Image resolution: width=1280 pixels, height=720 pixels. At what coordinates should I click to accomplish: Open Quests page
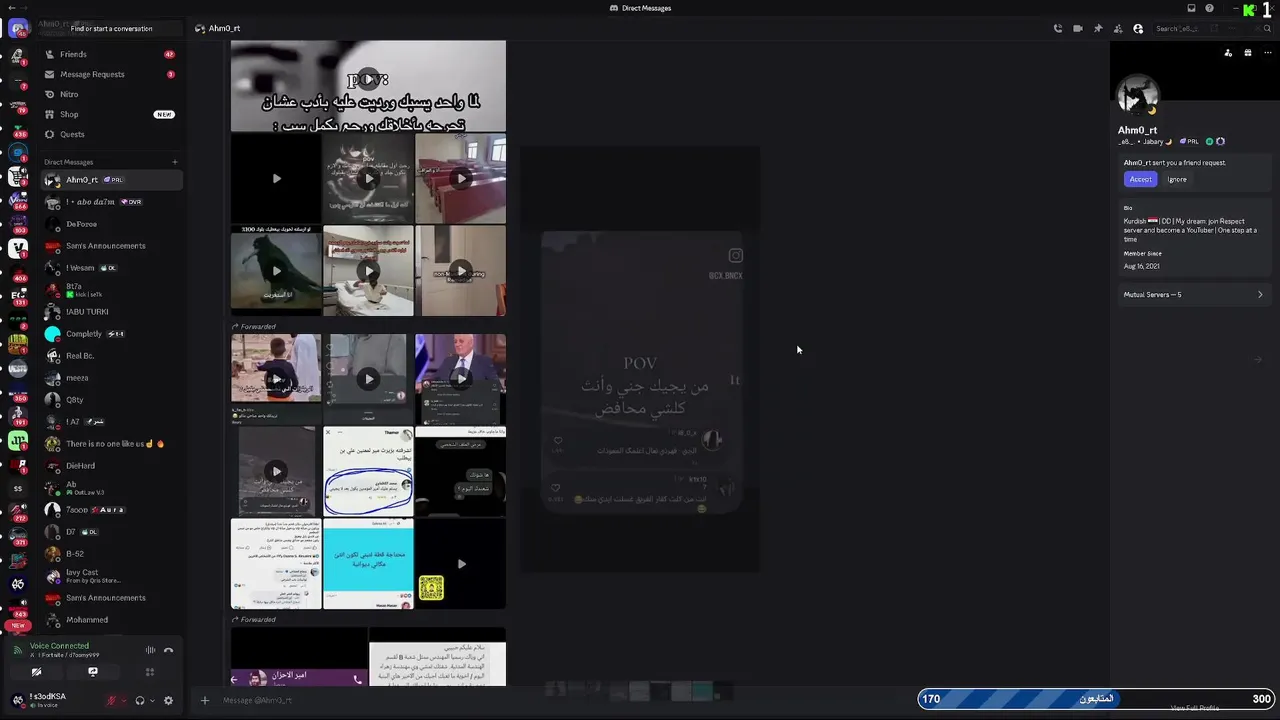pos(110,134)
